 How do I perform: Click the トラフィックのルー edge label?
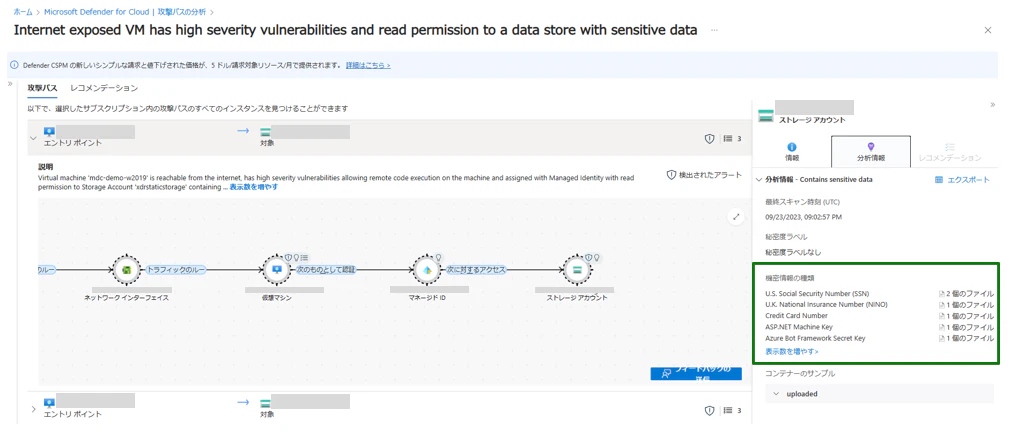[176, 269]
